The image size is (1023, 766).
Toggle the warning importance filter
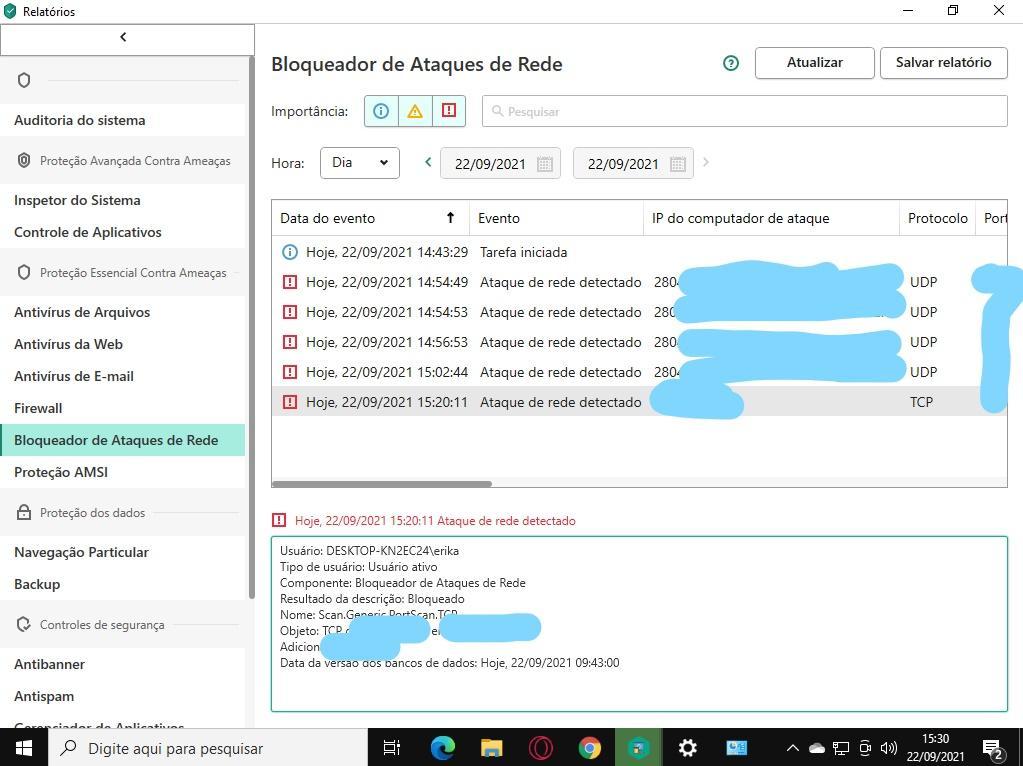click(415, 111)
